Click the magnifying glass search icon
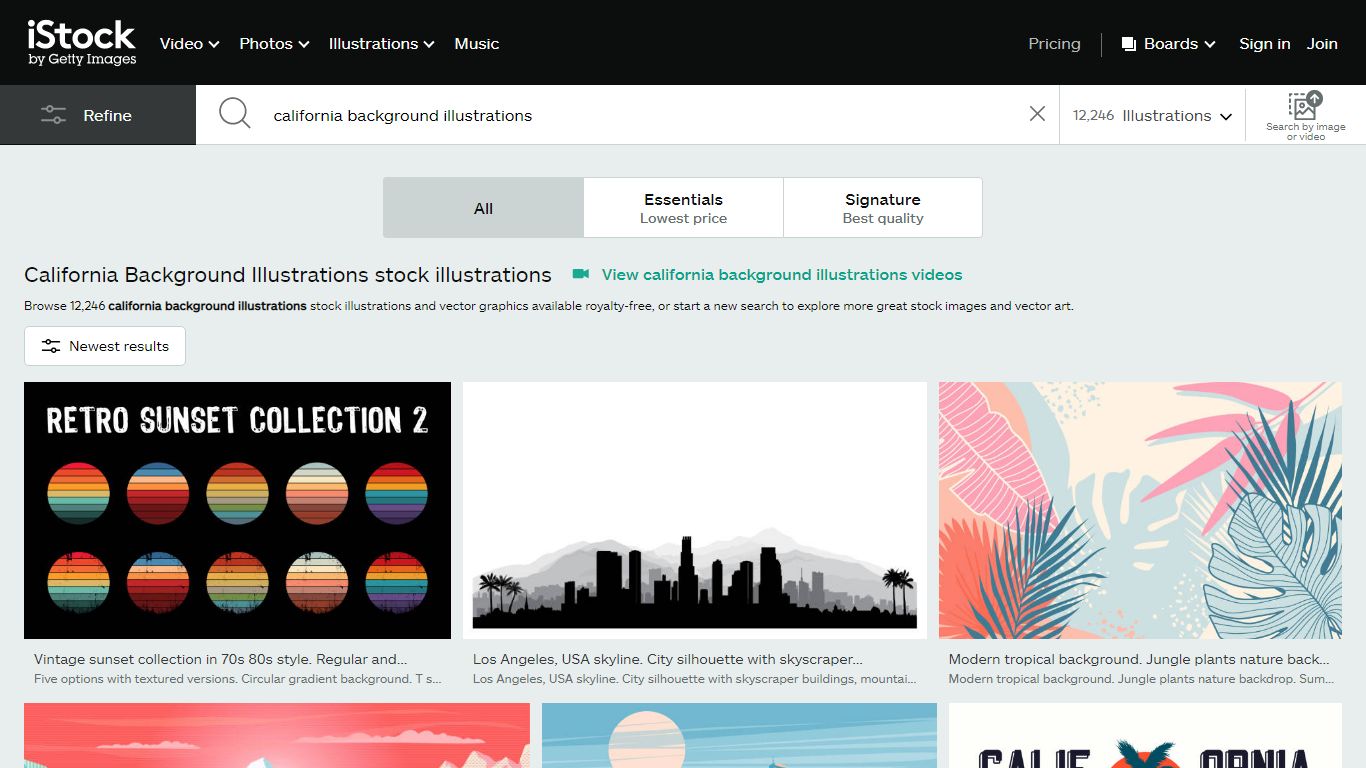This screenshot has width=1366, height=768. (x=234, y=114)
